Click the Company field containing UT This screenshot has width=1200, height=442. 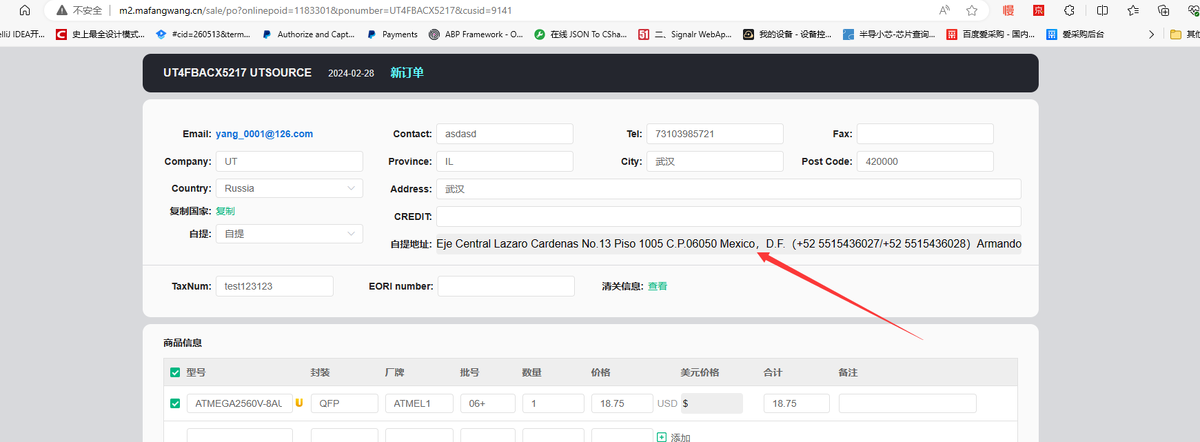pos(289,161)
